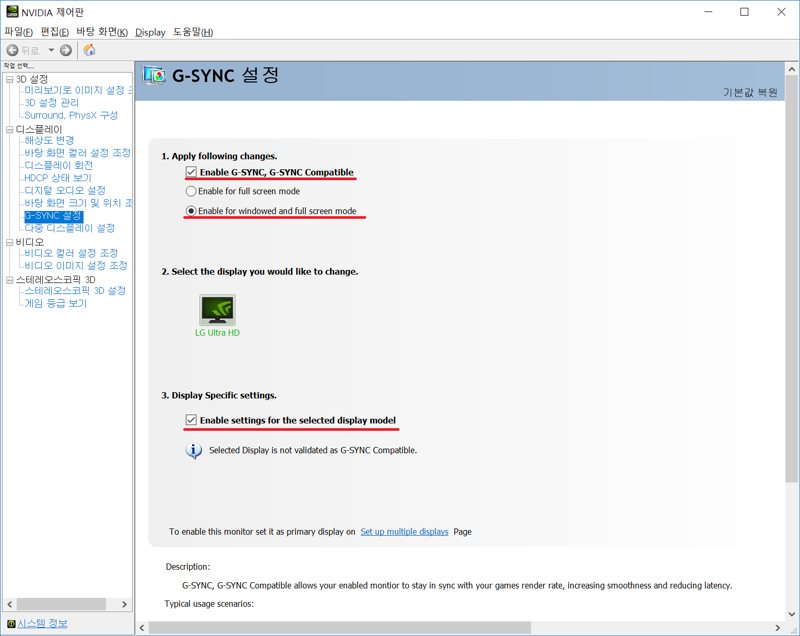Click the sidebar horizontal scrollbar thumb

(x=61, y=604)
